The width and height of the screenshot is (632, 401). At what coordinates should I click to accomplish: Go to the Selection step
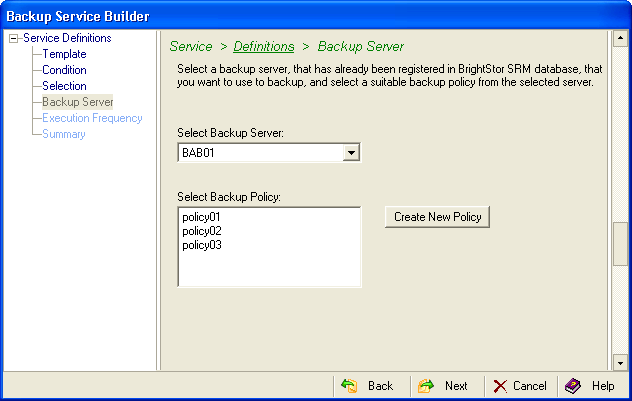tap(64, 86)
